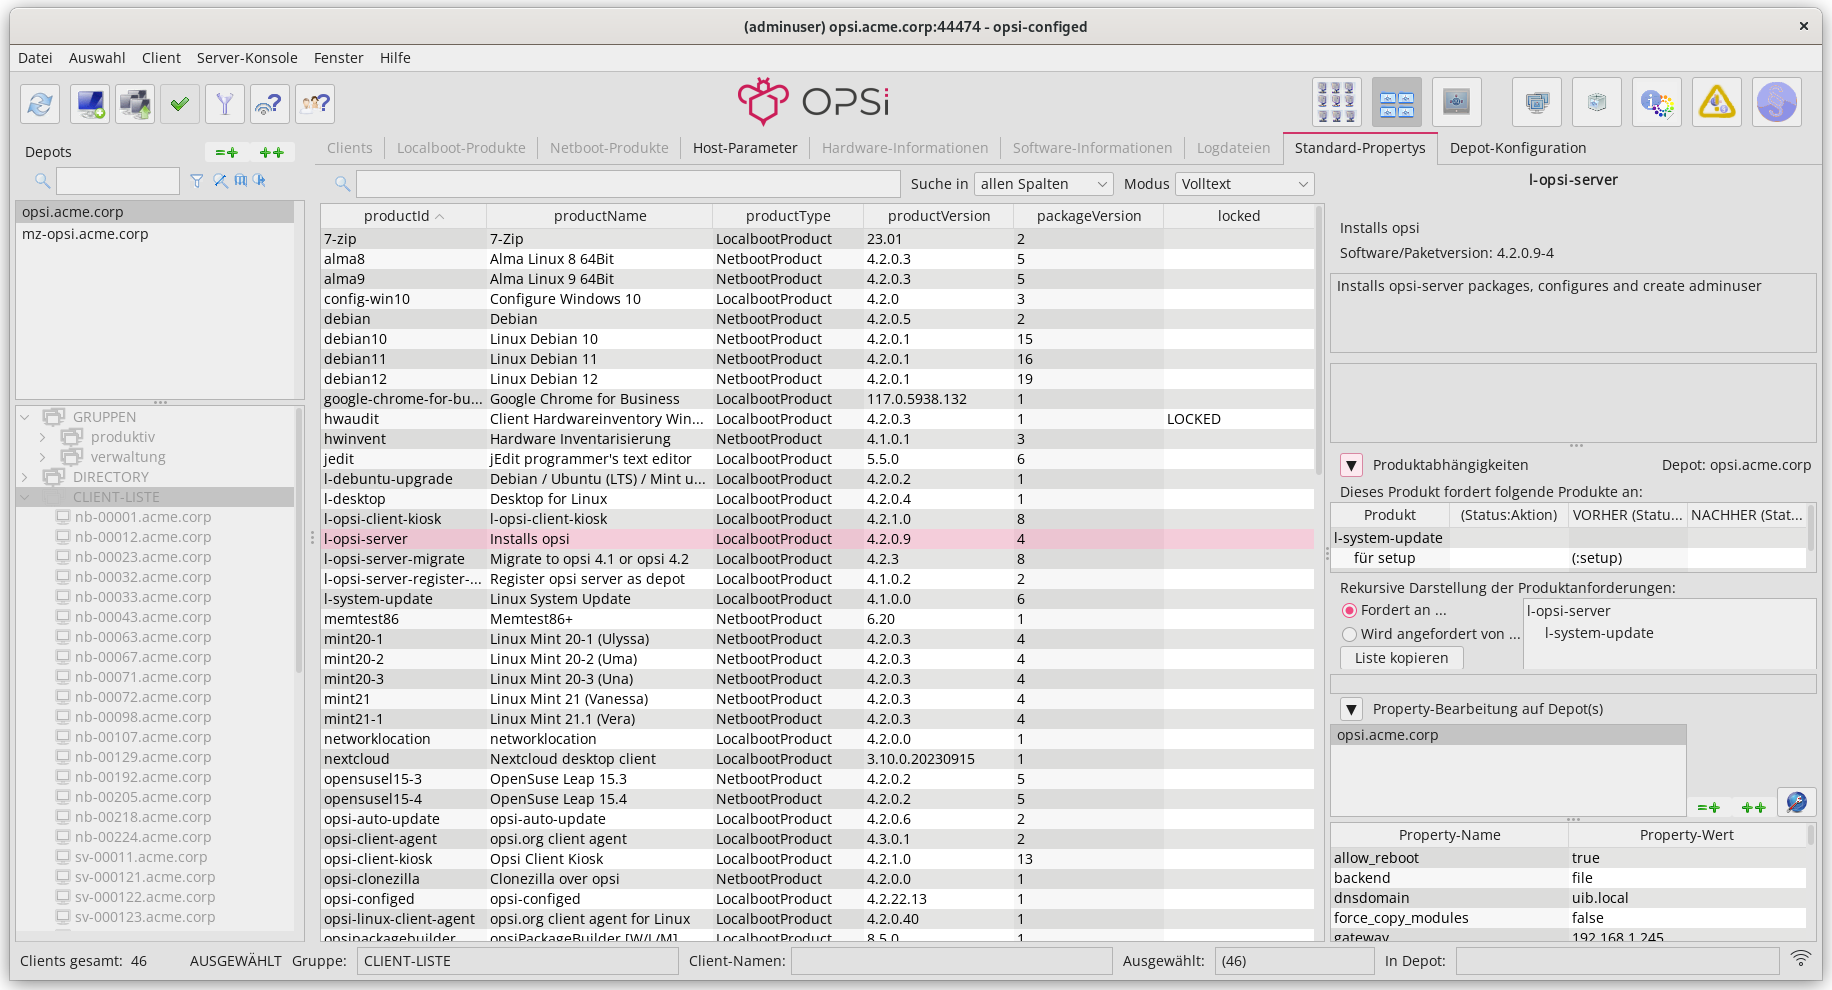
Task: Sort by the productId column header
Action: (x=404, y=216)
